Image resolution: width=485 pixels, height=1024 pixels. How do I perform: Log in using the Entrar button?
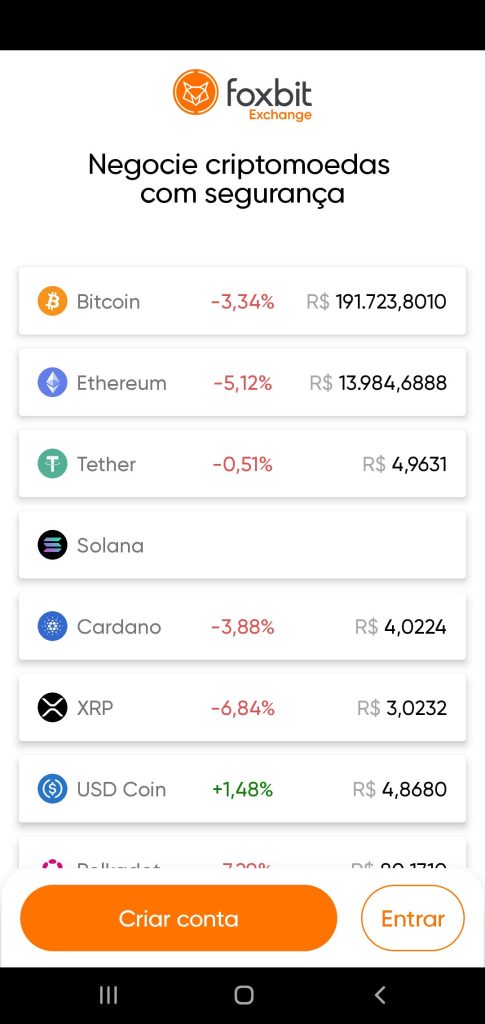point(413,918)
